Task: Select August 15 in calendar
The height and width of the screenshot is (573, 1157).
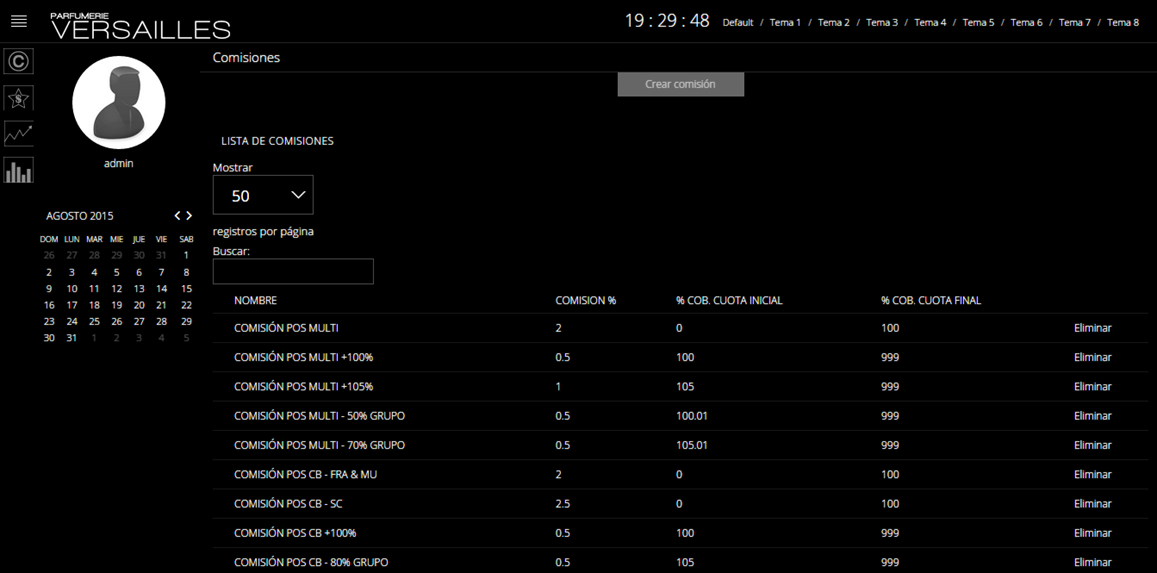Action: click(x=186, y=288)
